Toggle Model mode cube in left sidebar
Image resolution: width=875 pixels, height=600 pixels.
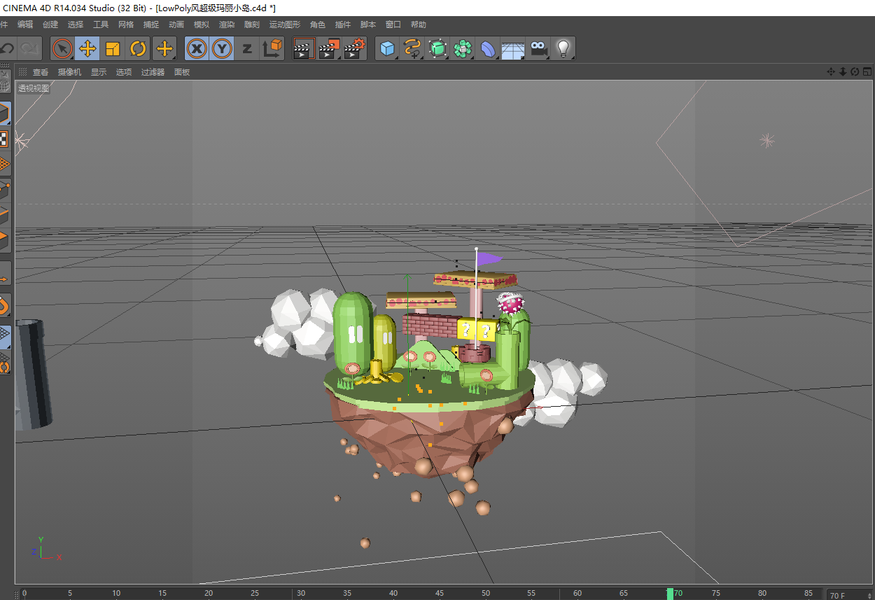[x=4, y=113]
